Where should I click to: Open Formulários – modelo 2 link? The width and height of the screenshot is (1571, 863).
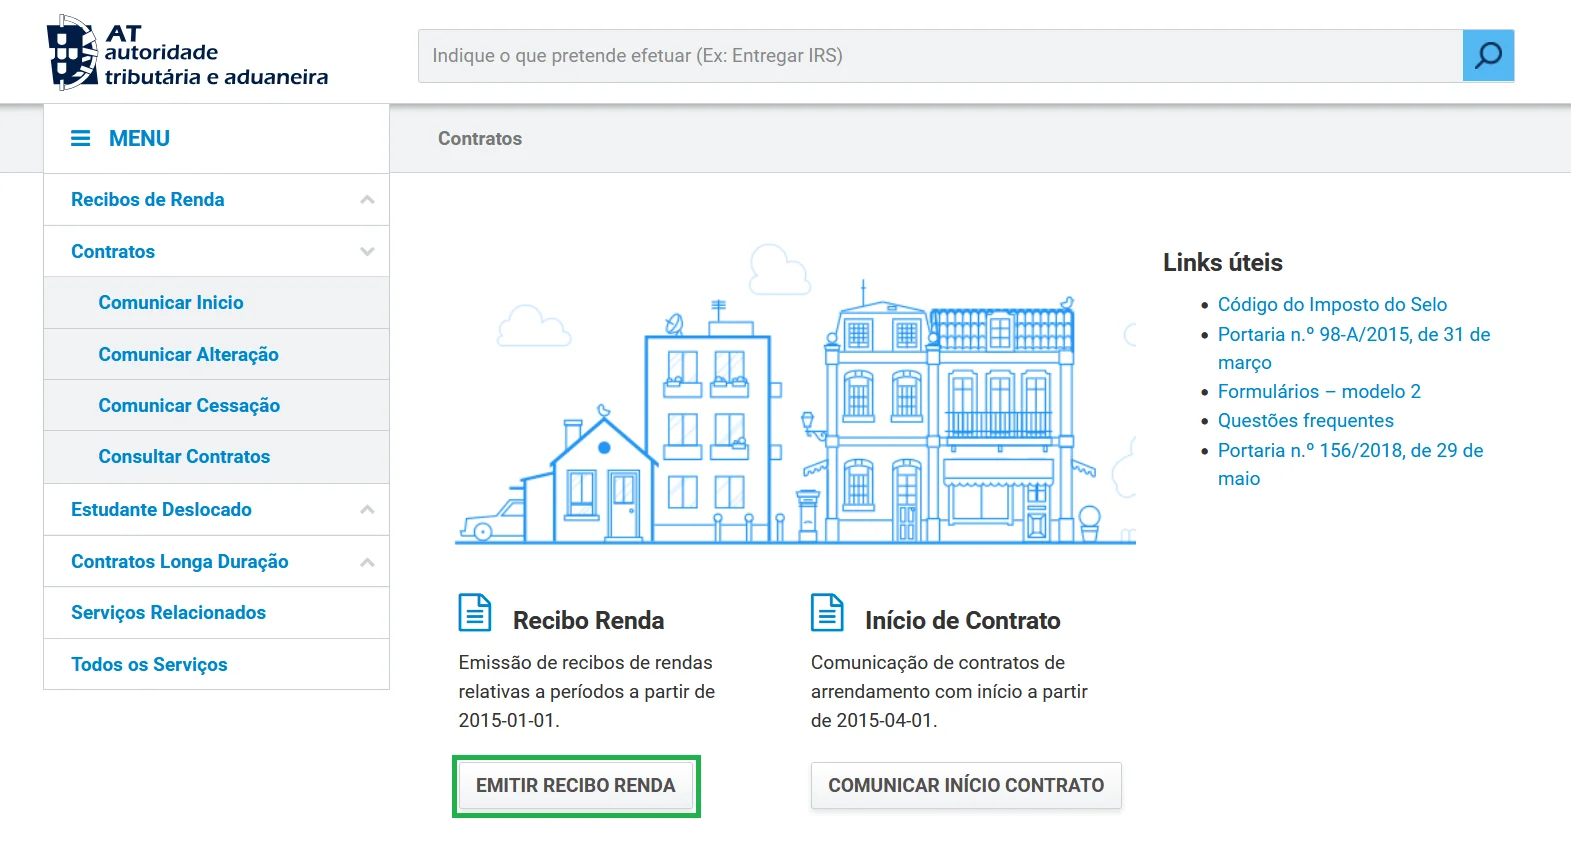(1319, 392)
